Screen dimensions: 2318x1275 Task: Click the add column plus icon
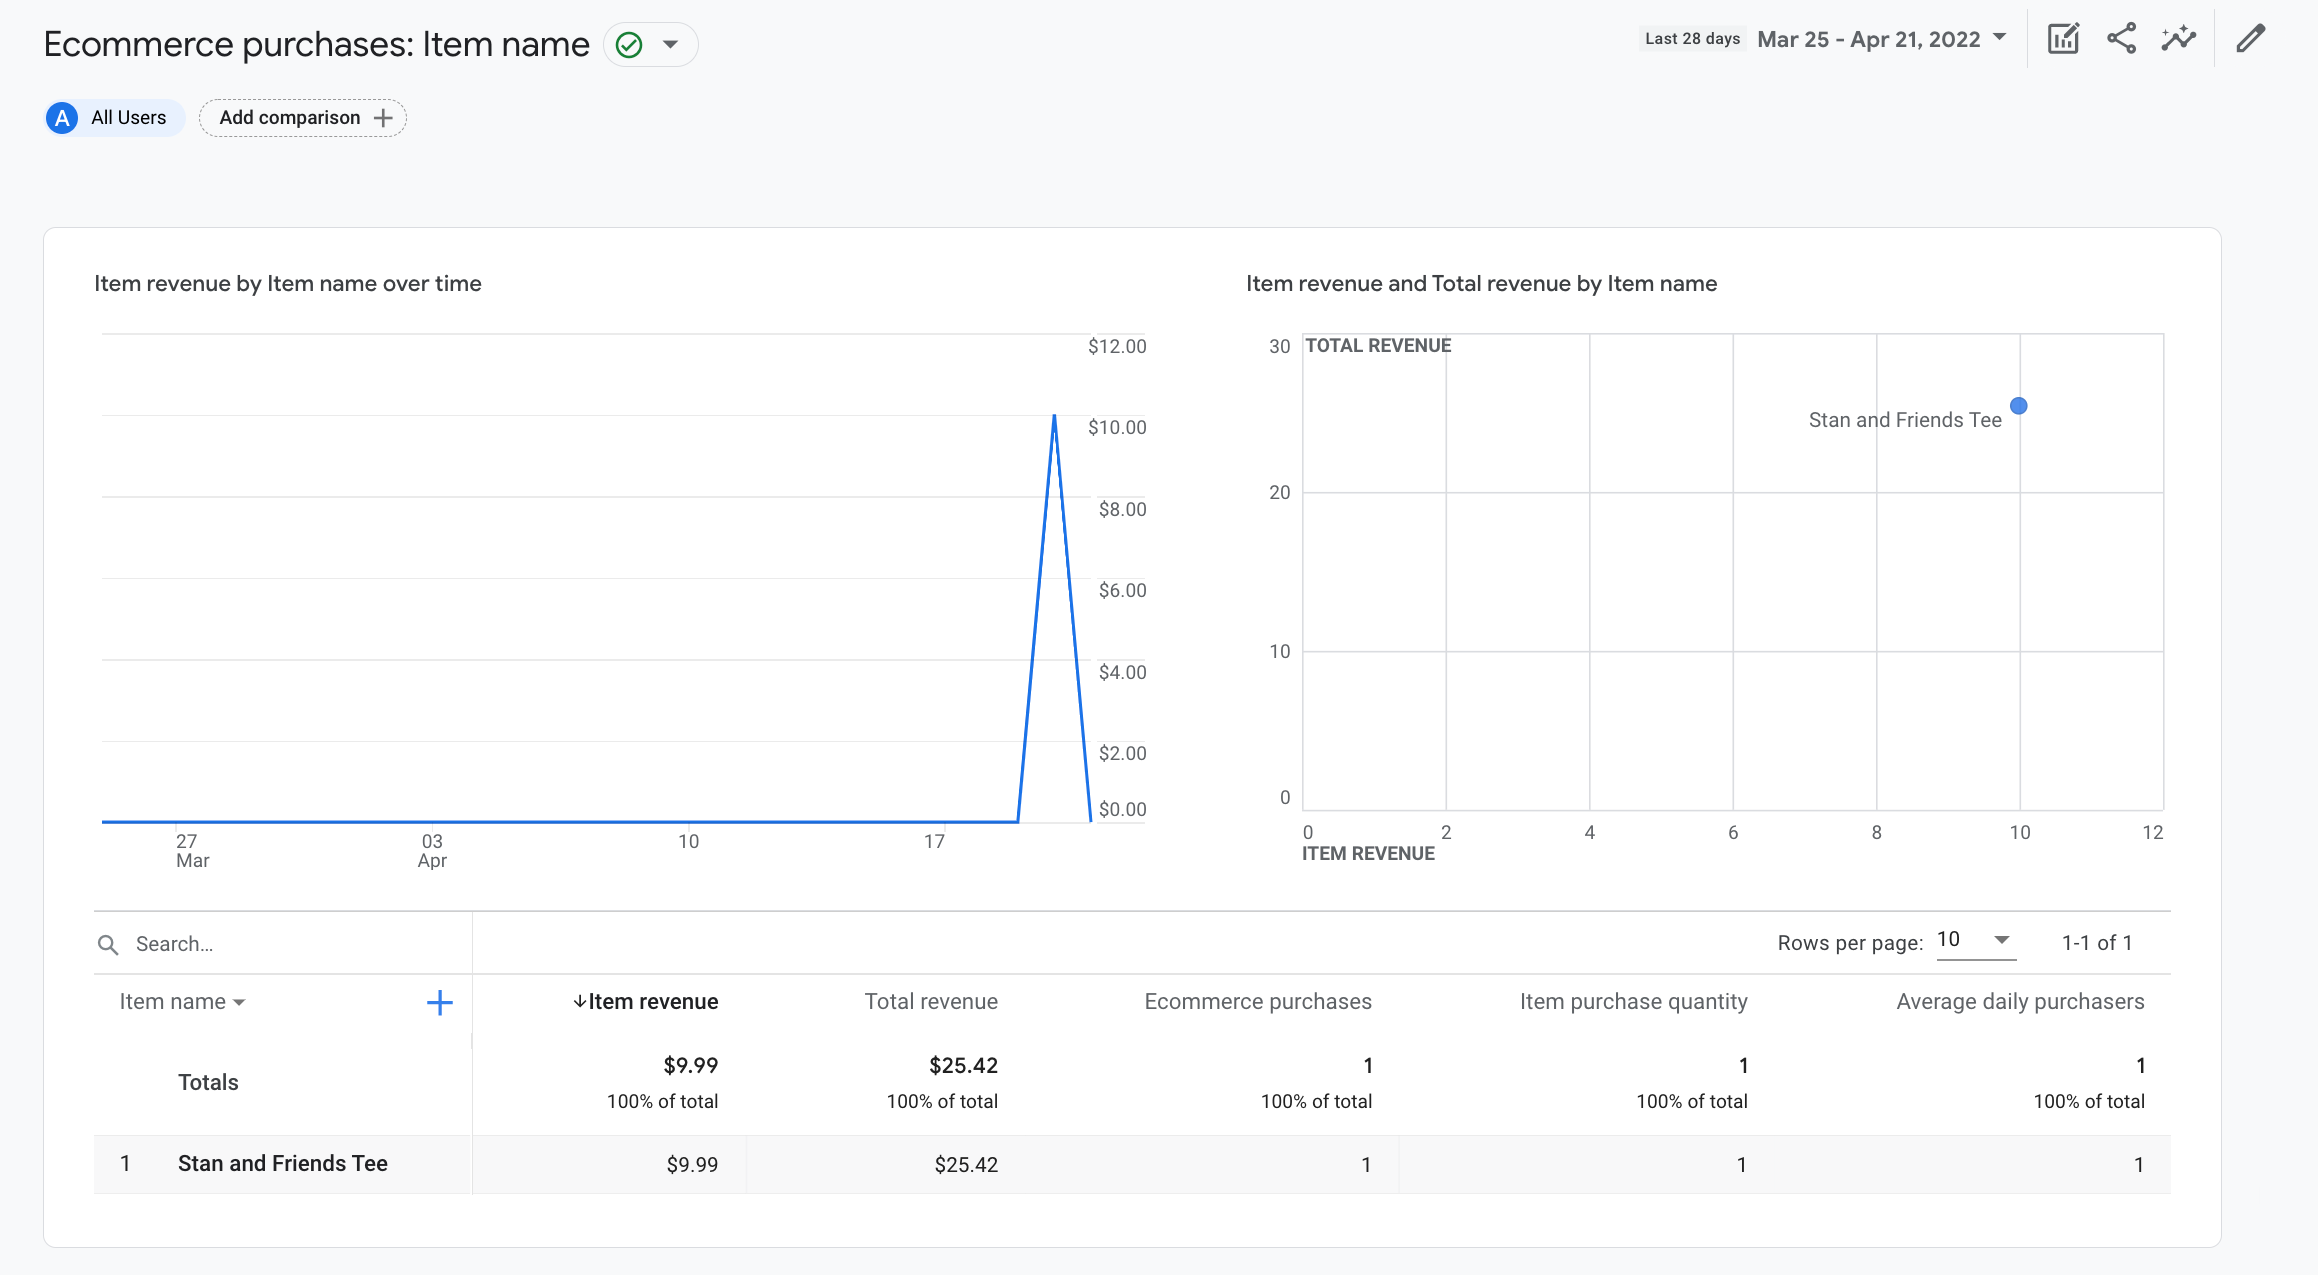pos(441,1002)
